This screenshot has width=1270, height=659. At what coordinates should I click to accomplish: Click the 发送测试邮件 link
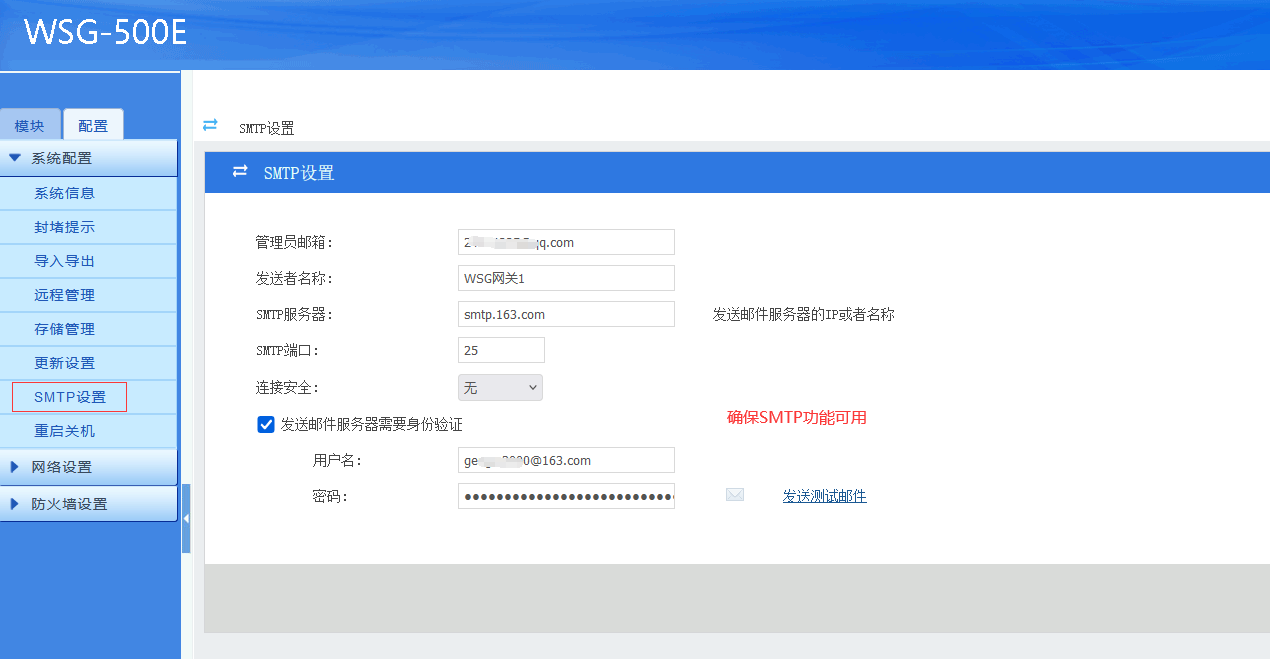click(x=824, y=496)
